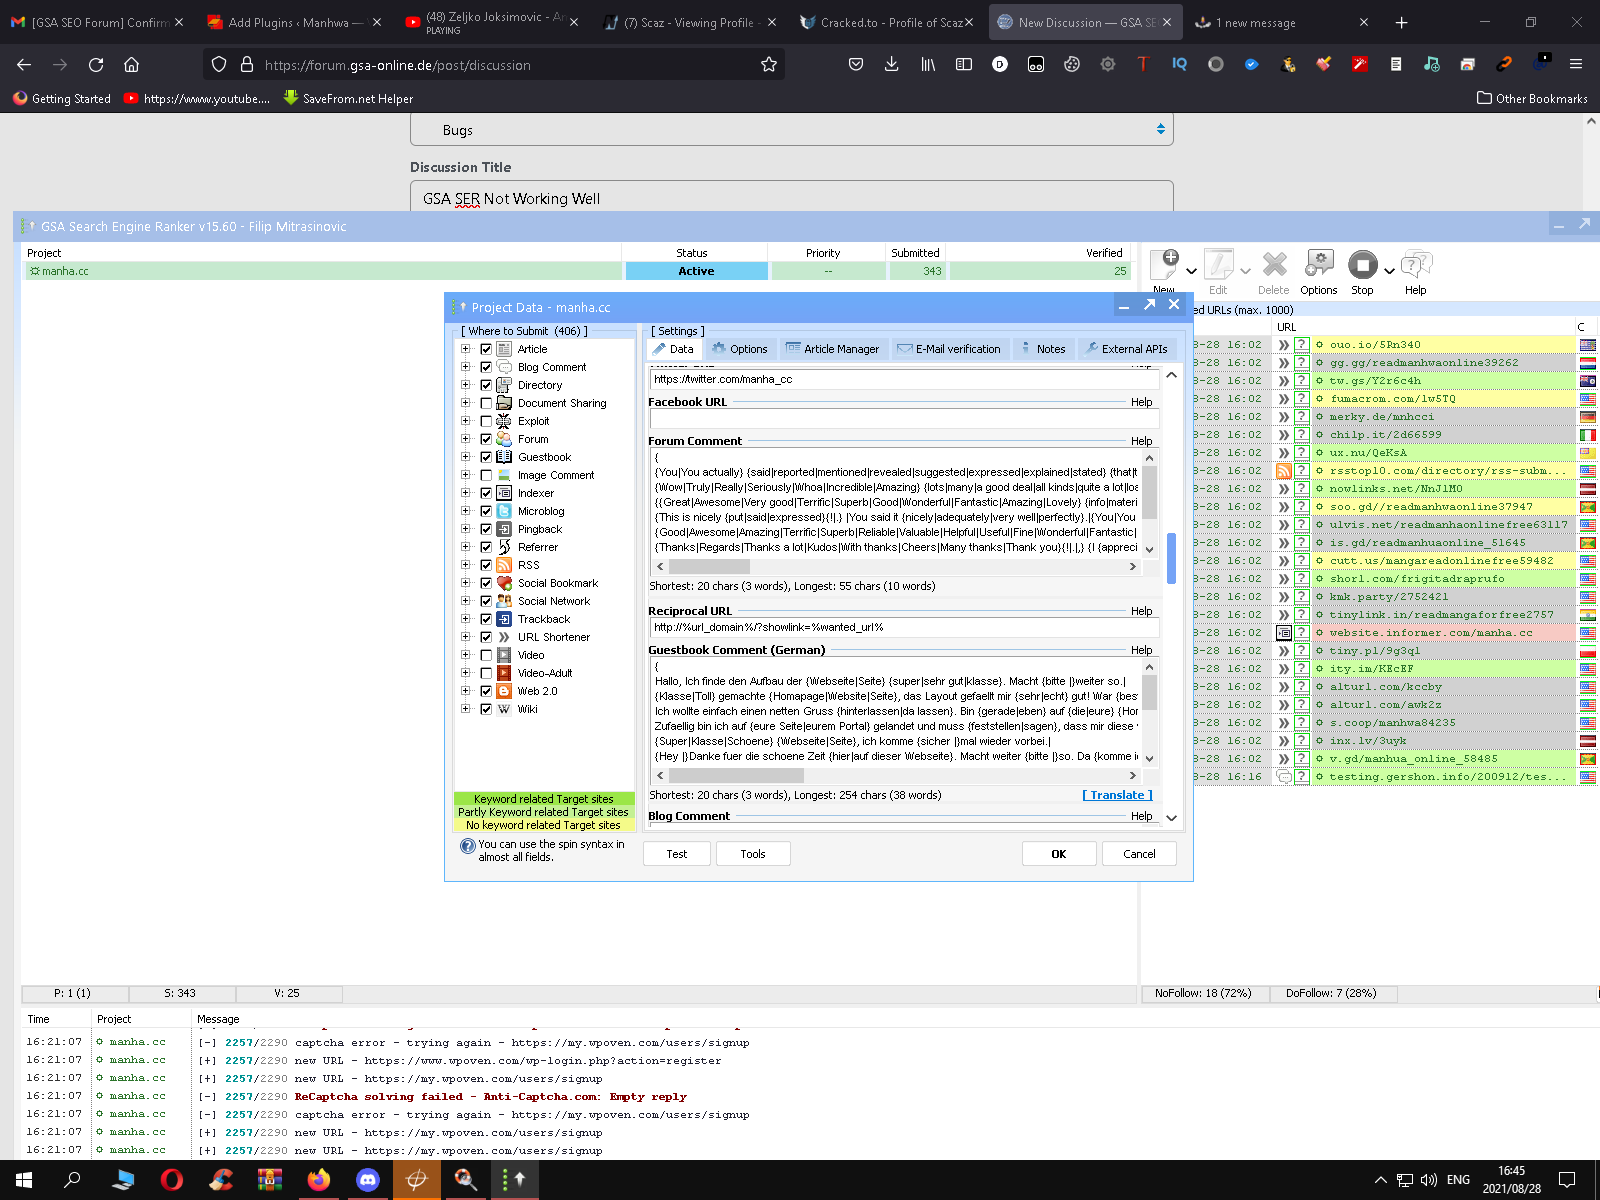Expand the Pingback tree node
Viewport: 1600px width, 1200px height.
click(465, 529)
